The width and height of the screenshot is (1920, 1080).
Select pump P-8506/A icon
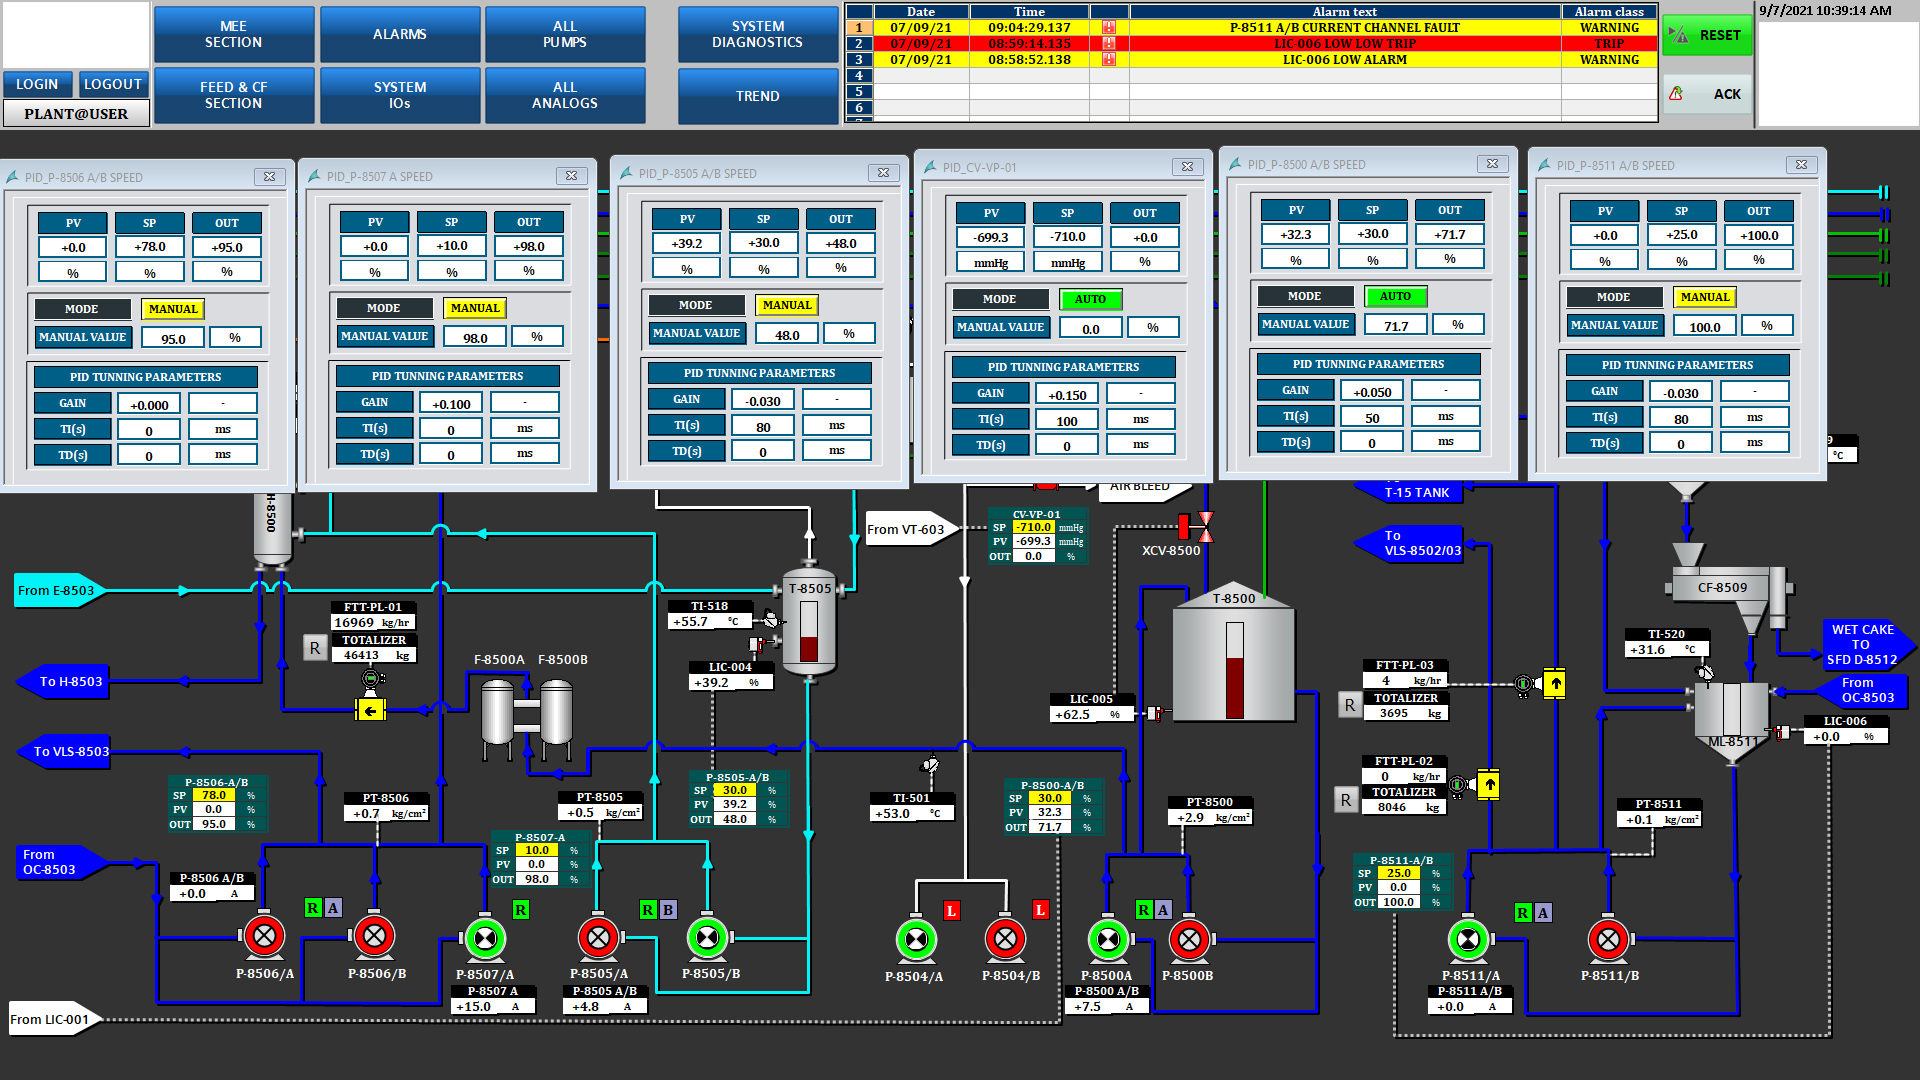(264, 937)
